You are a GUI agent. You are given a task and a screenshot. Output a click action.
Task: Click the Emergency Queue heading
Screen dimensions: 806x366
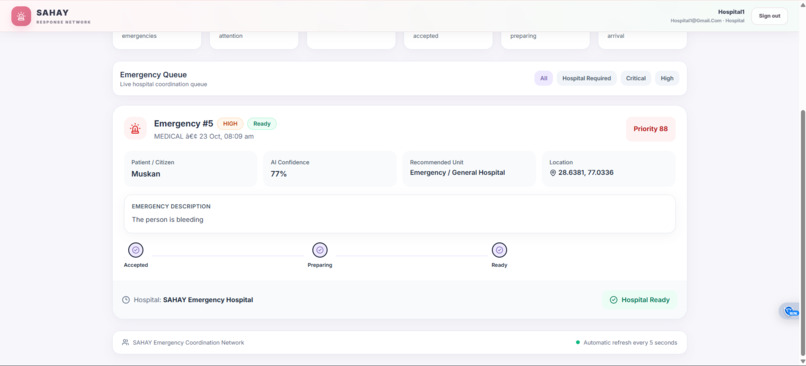(153, 75)
